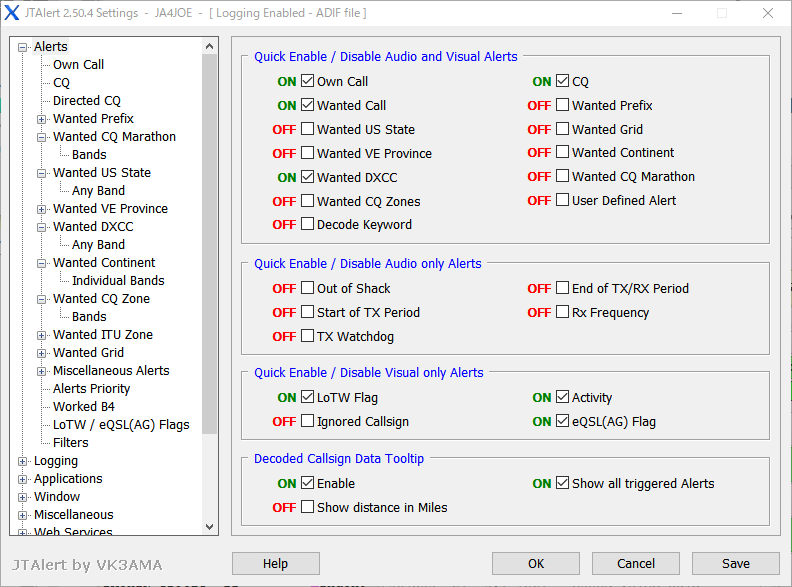Expand the Wanted Grid tree expander

(x=41, y=353)
